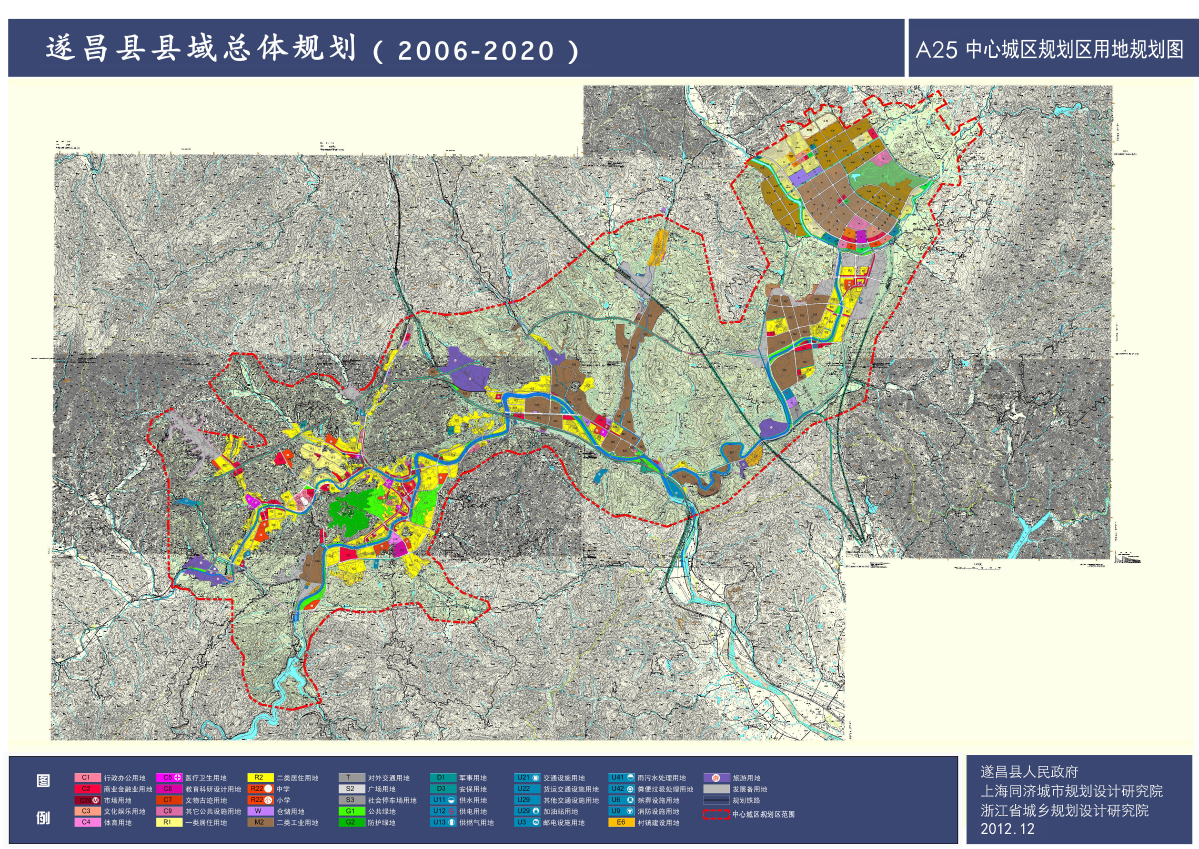Click the G2 防护绿地 legend swatch
1199x849 pixels.
[351, 823]
